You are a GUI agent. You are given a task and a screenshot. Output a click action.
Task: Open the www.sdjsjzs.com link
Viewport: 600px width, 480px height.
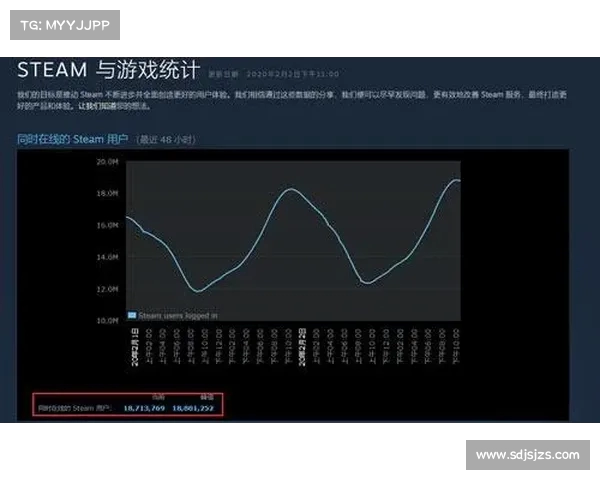click(528, 455)
